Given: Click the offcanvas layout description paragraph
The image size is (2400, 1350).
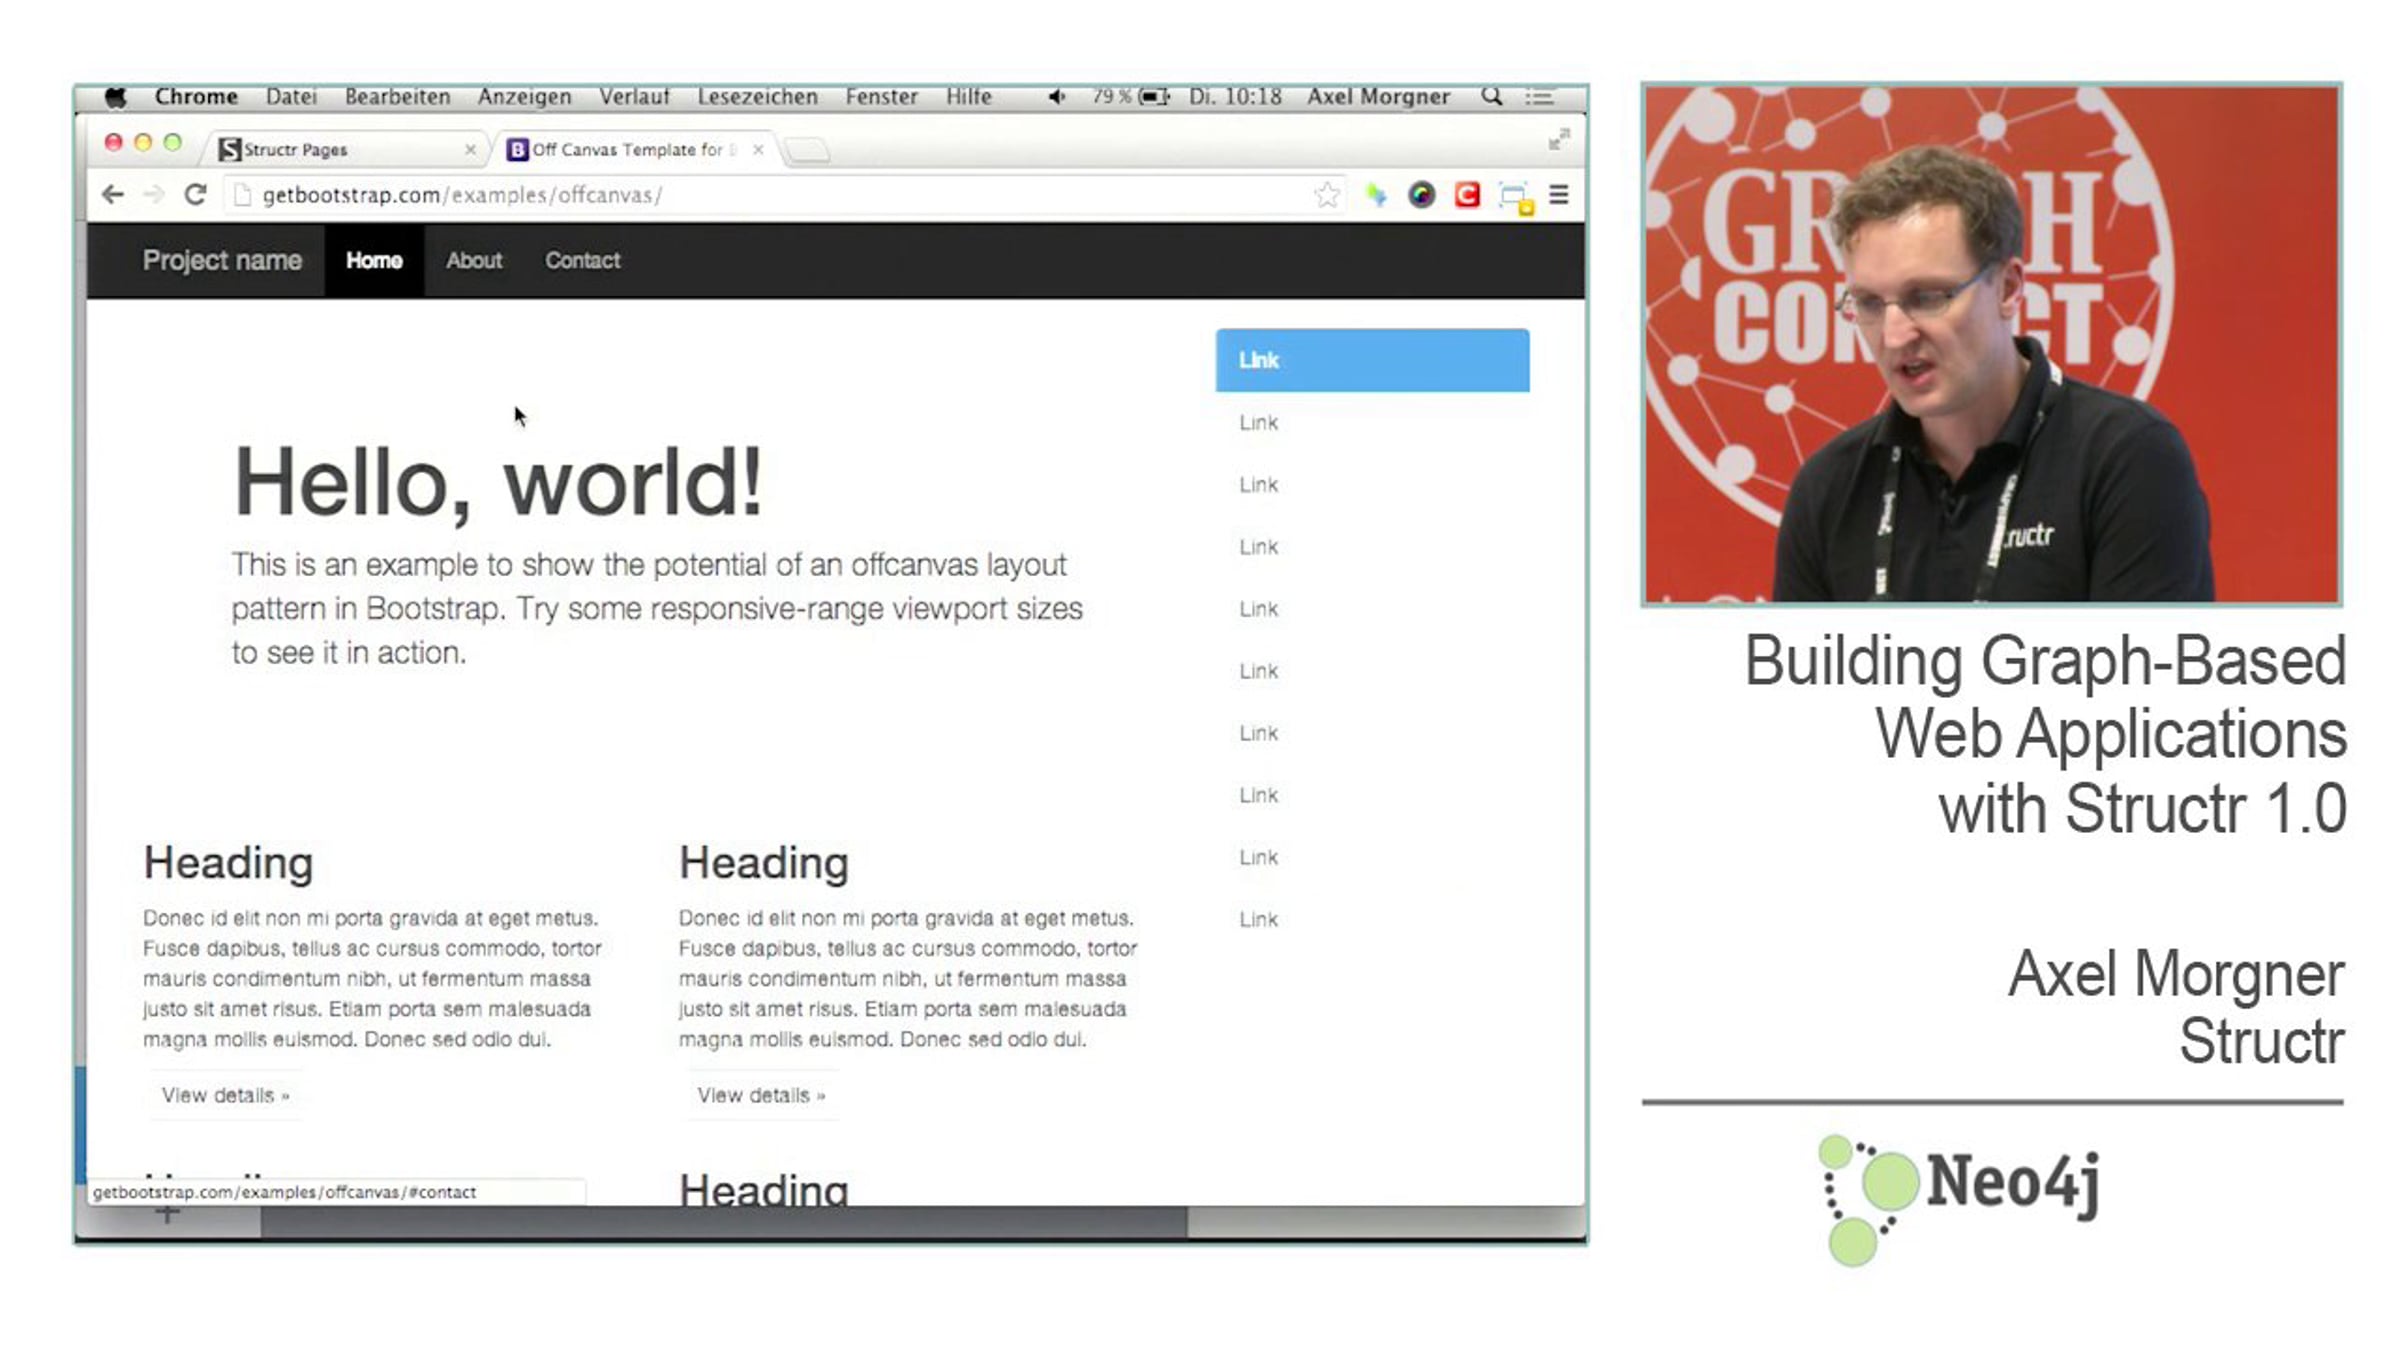Looking at the screenshot, I should 657,609.
